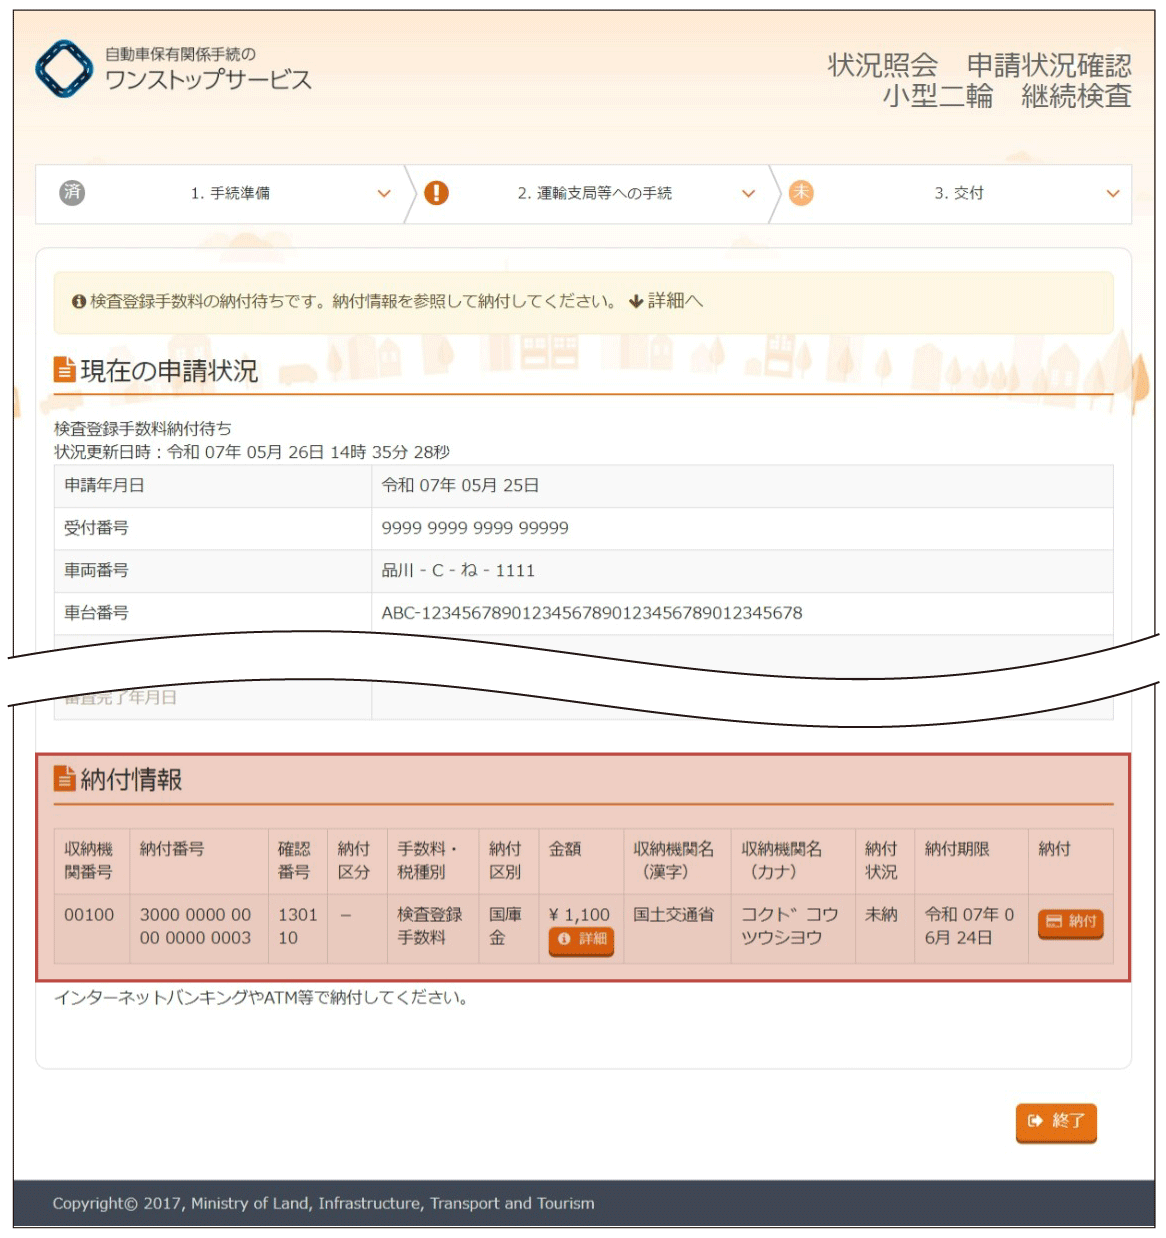Image resolution: width=1166 pixels, height=1238 pixels.
Task: Click the 納付情報 section heading
Action: click(x=131, y=779)
